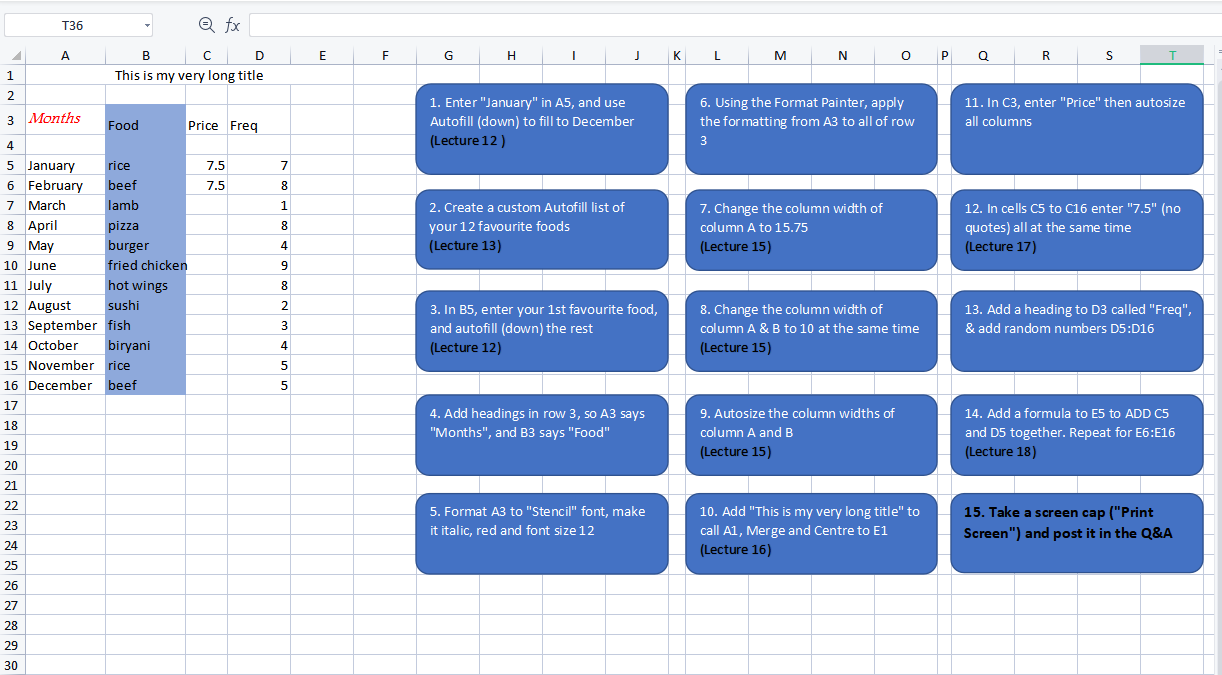Select column A header
Image resolution: width=1222 pixels, height=675 pixels.
[65, 55]
